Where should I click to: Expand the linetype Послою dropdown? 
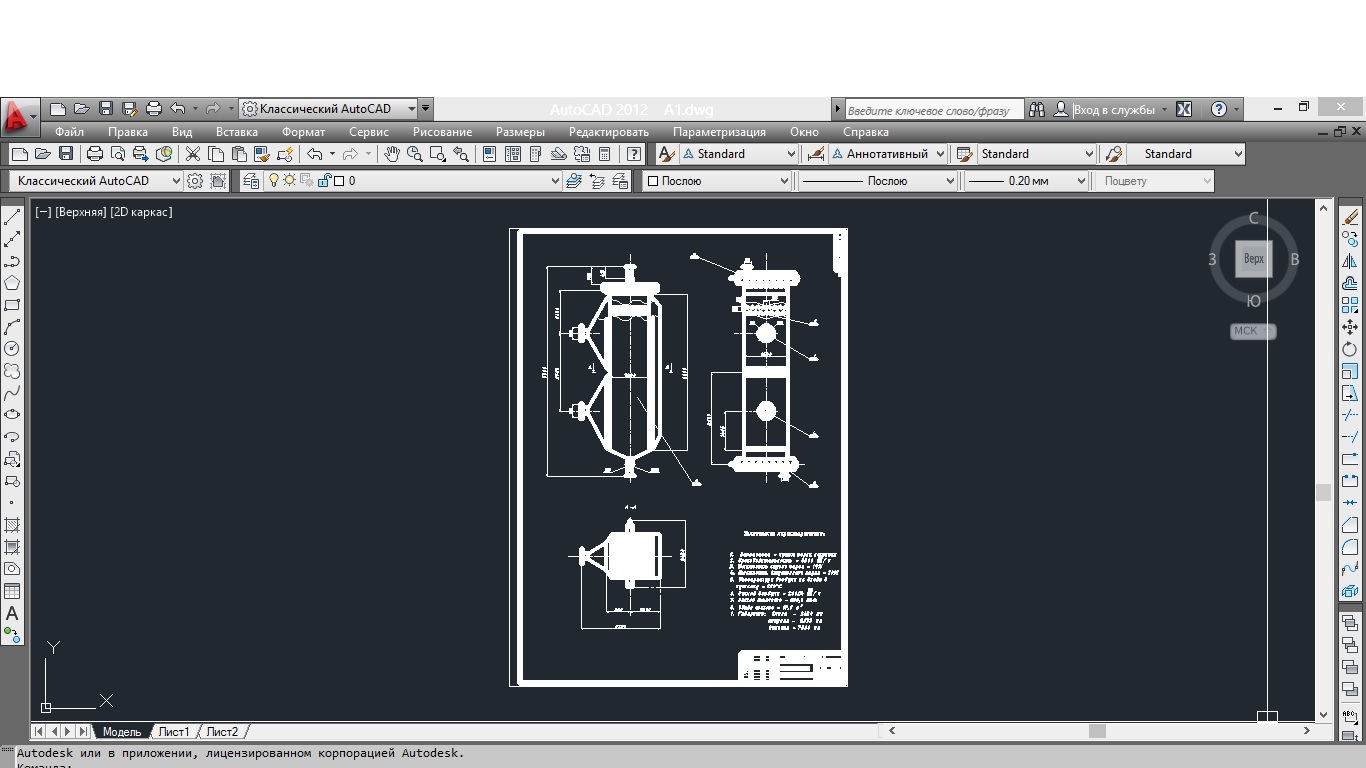878,181
